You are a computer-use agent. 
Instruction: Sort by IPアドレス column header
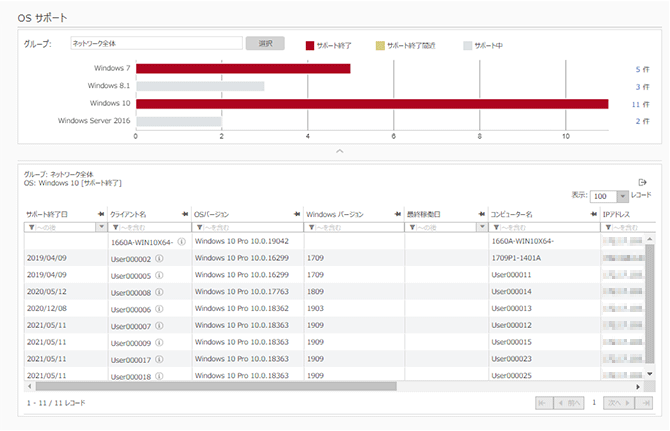point(620,214)
